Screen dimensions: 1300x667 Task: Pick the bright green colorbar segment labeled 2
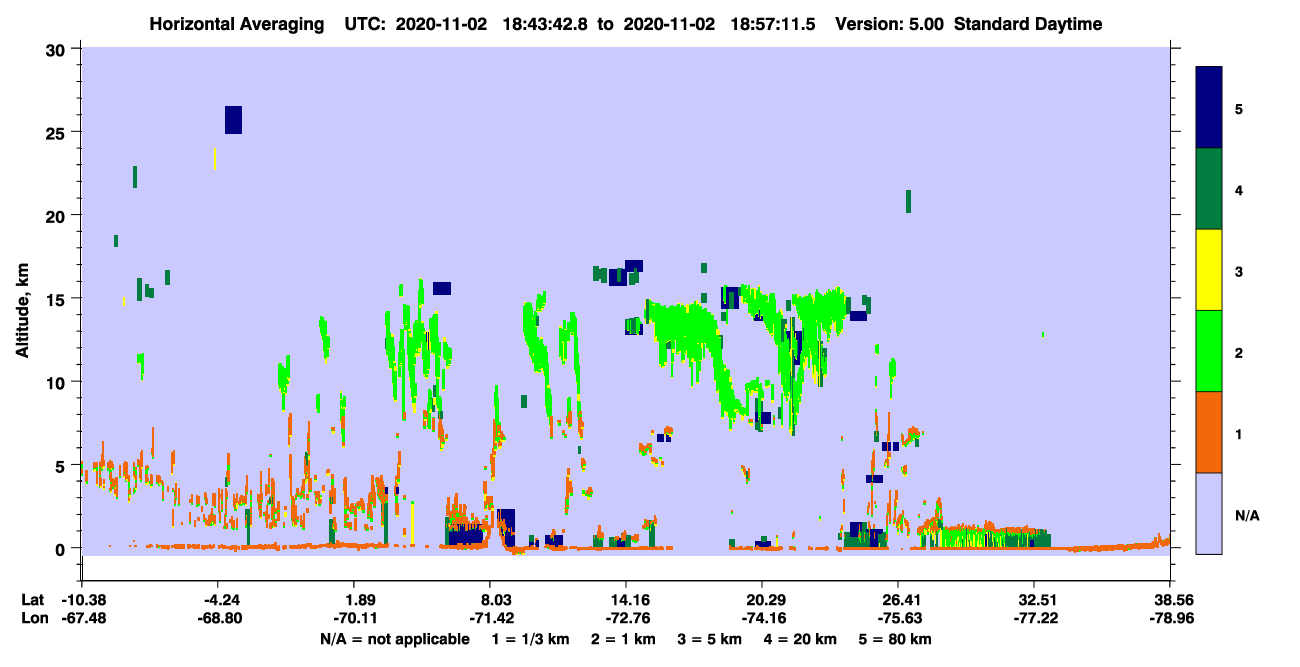click(1209, 351)
